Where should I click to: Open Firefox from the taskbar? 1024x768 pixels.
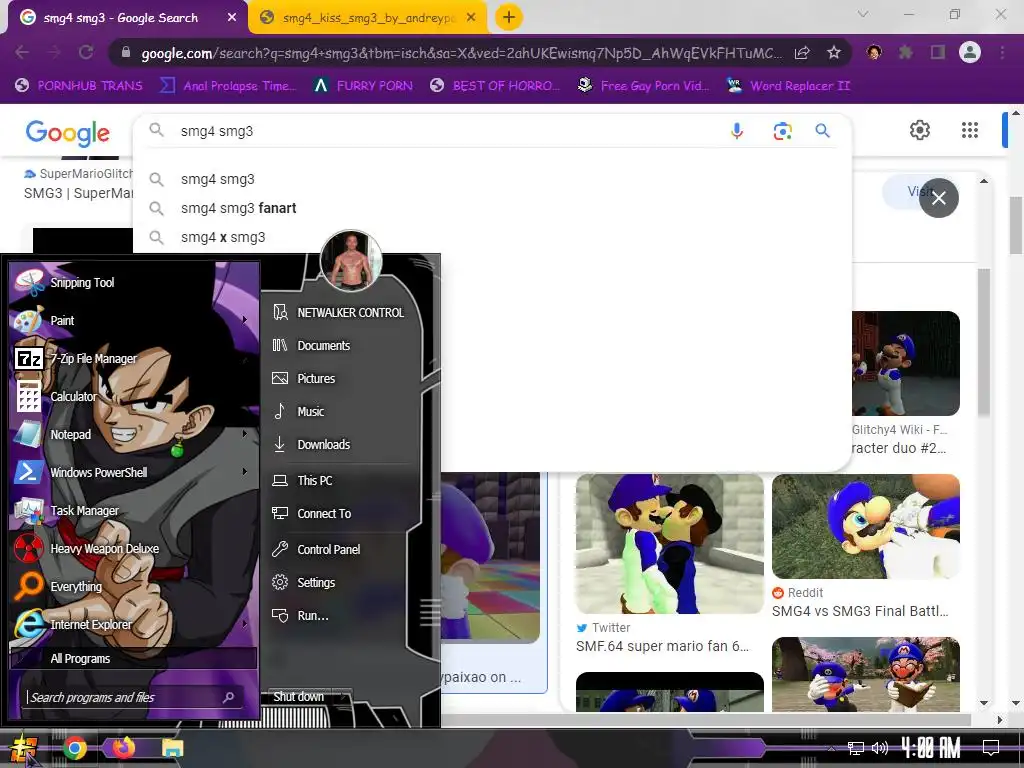123,747
